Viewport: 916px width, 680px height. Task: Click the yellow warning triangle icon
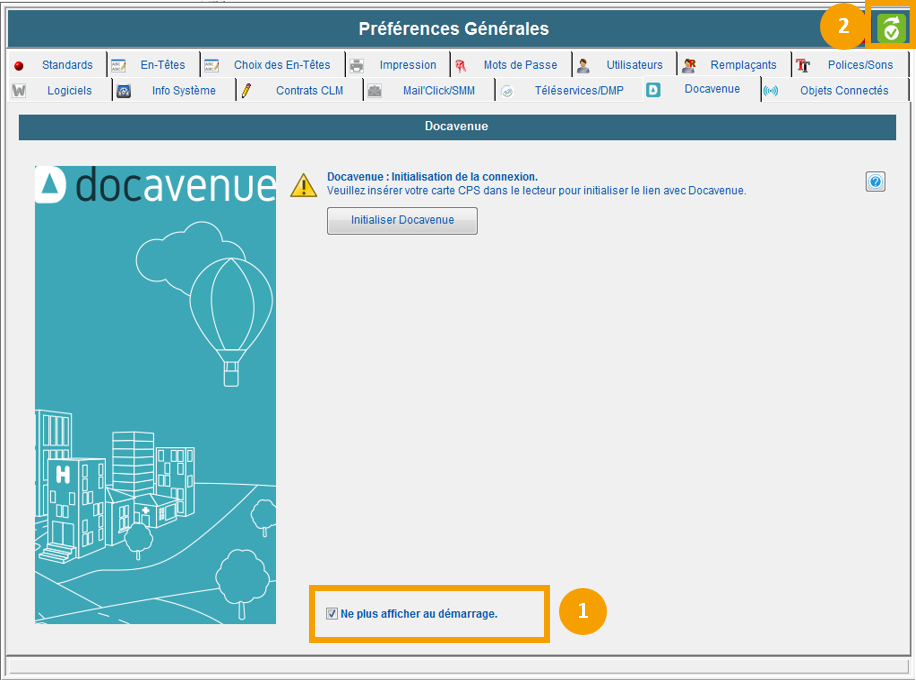(303, 185)
